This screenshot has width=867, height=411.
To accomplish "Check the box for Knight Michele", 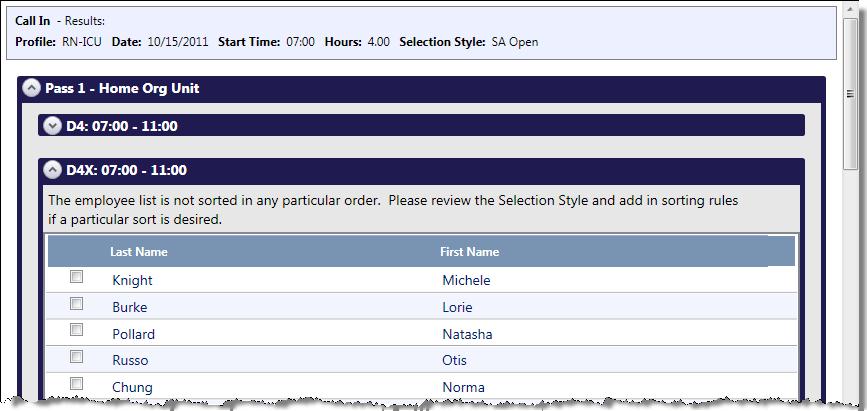I will (x=76, y=277).
